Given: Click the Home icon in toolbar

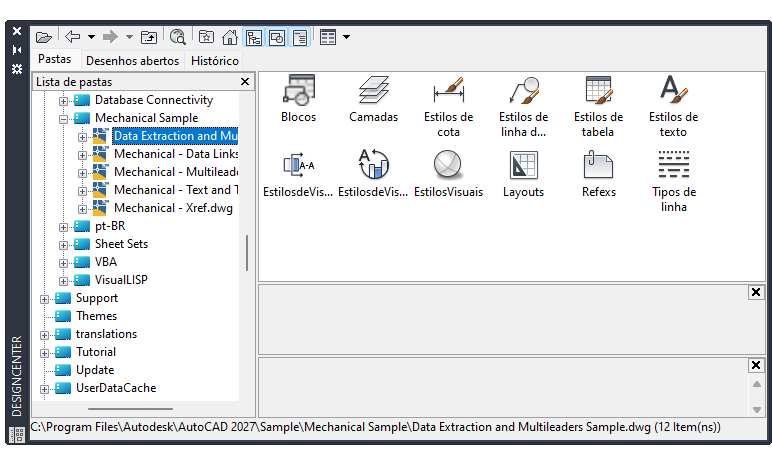Looking at the screenshot, I should 230,37.
